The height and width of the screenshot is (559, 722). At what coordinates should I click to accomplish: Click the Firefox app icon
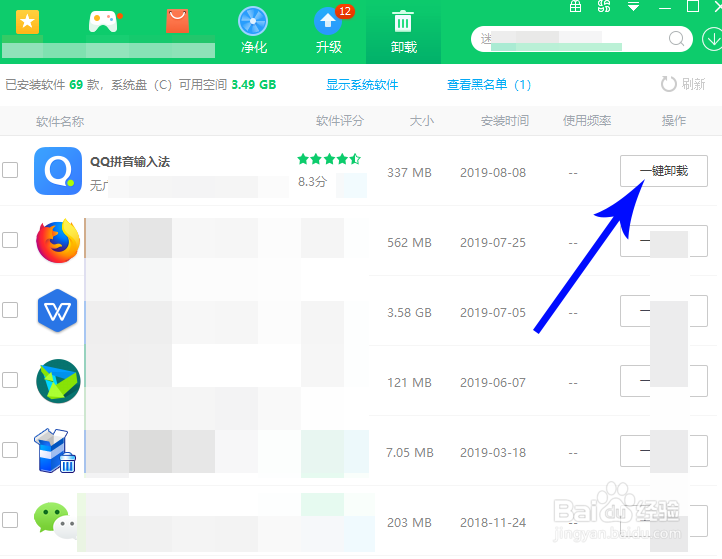58,241
